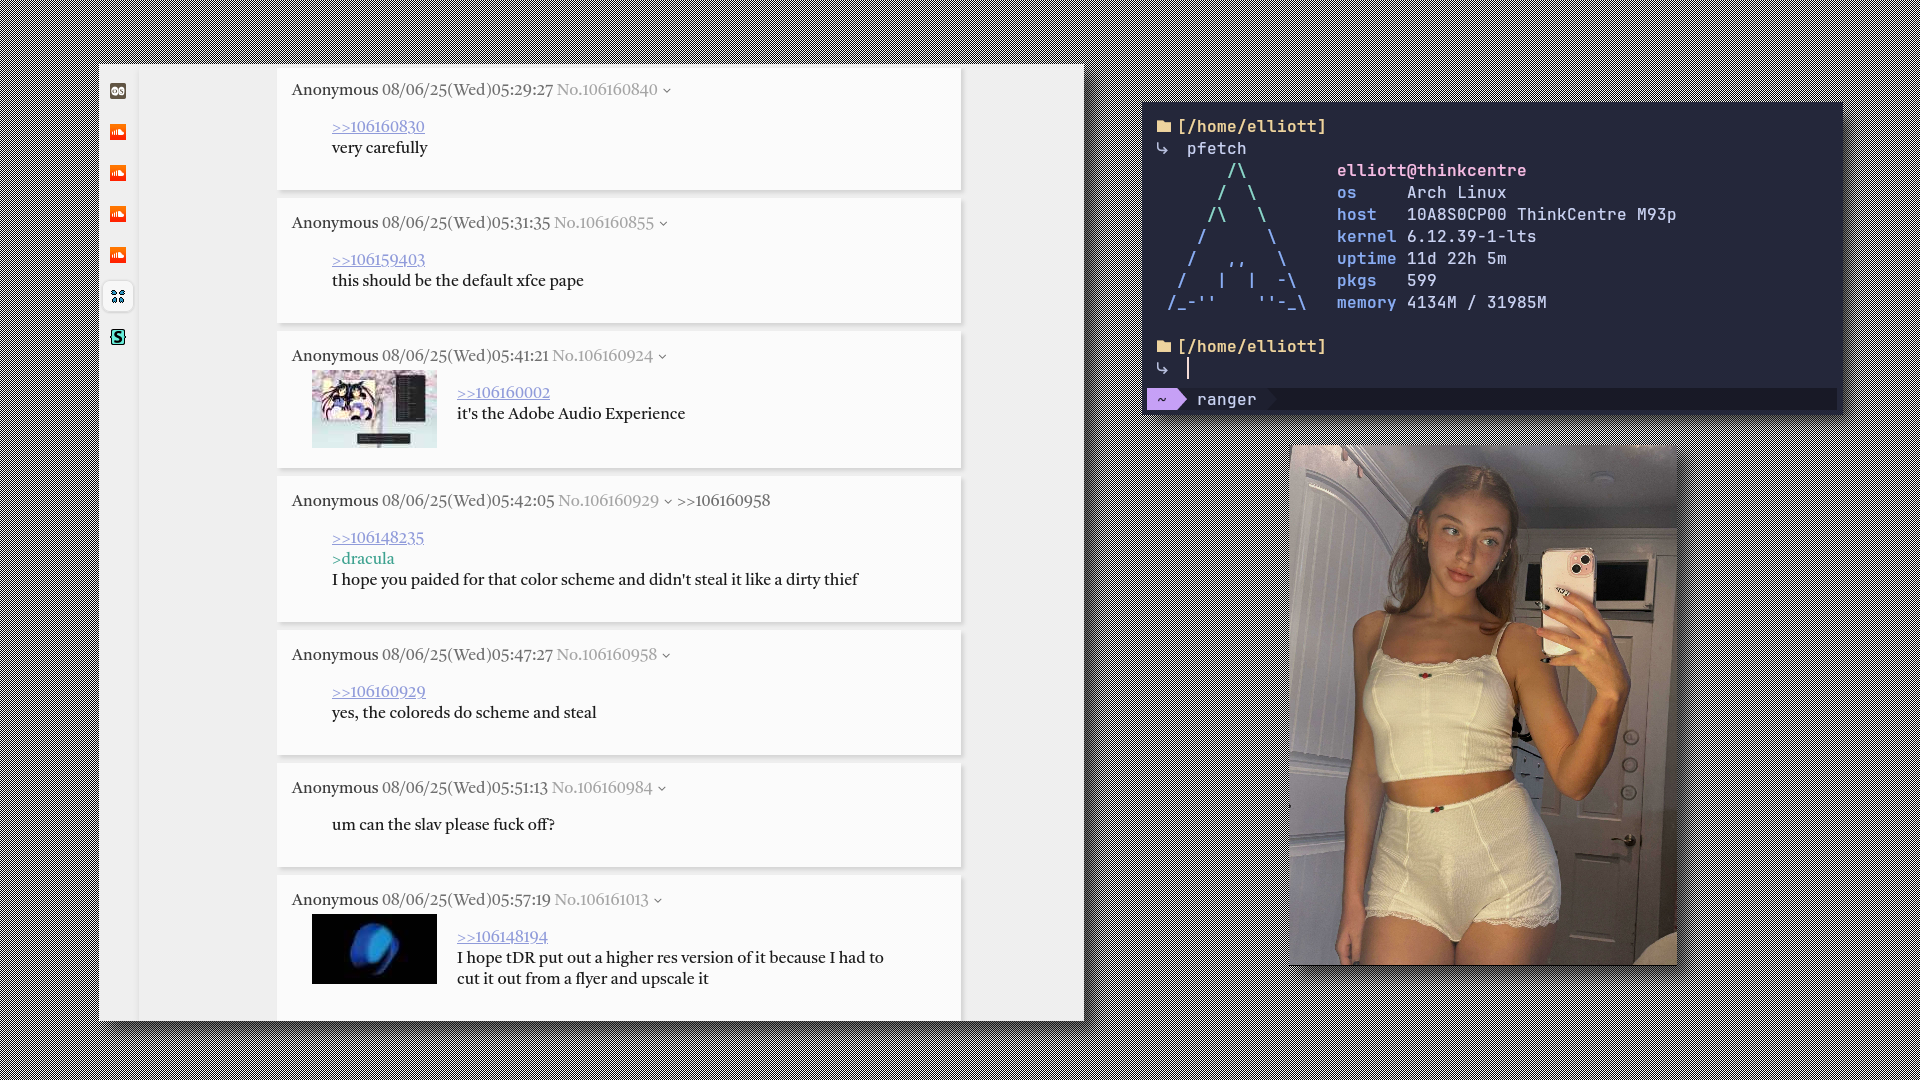This screenshot has height=1080, width=1920.
Task: Click timestamp 08/06/25(Wed)05:41:21
Action: coord(465,355)
